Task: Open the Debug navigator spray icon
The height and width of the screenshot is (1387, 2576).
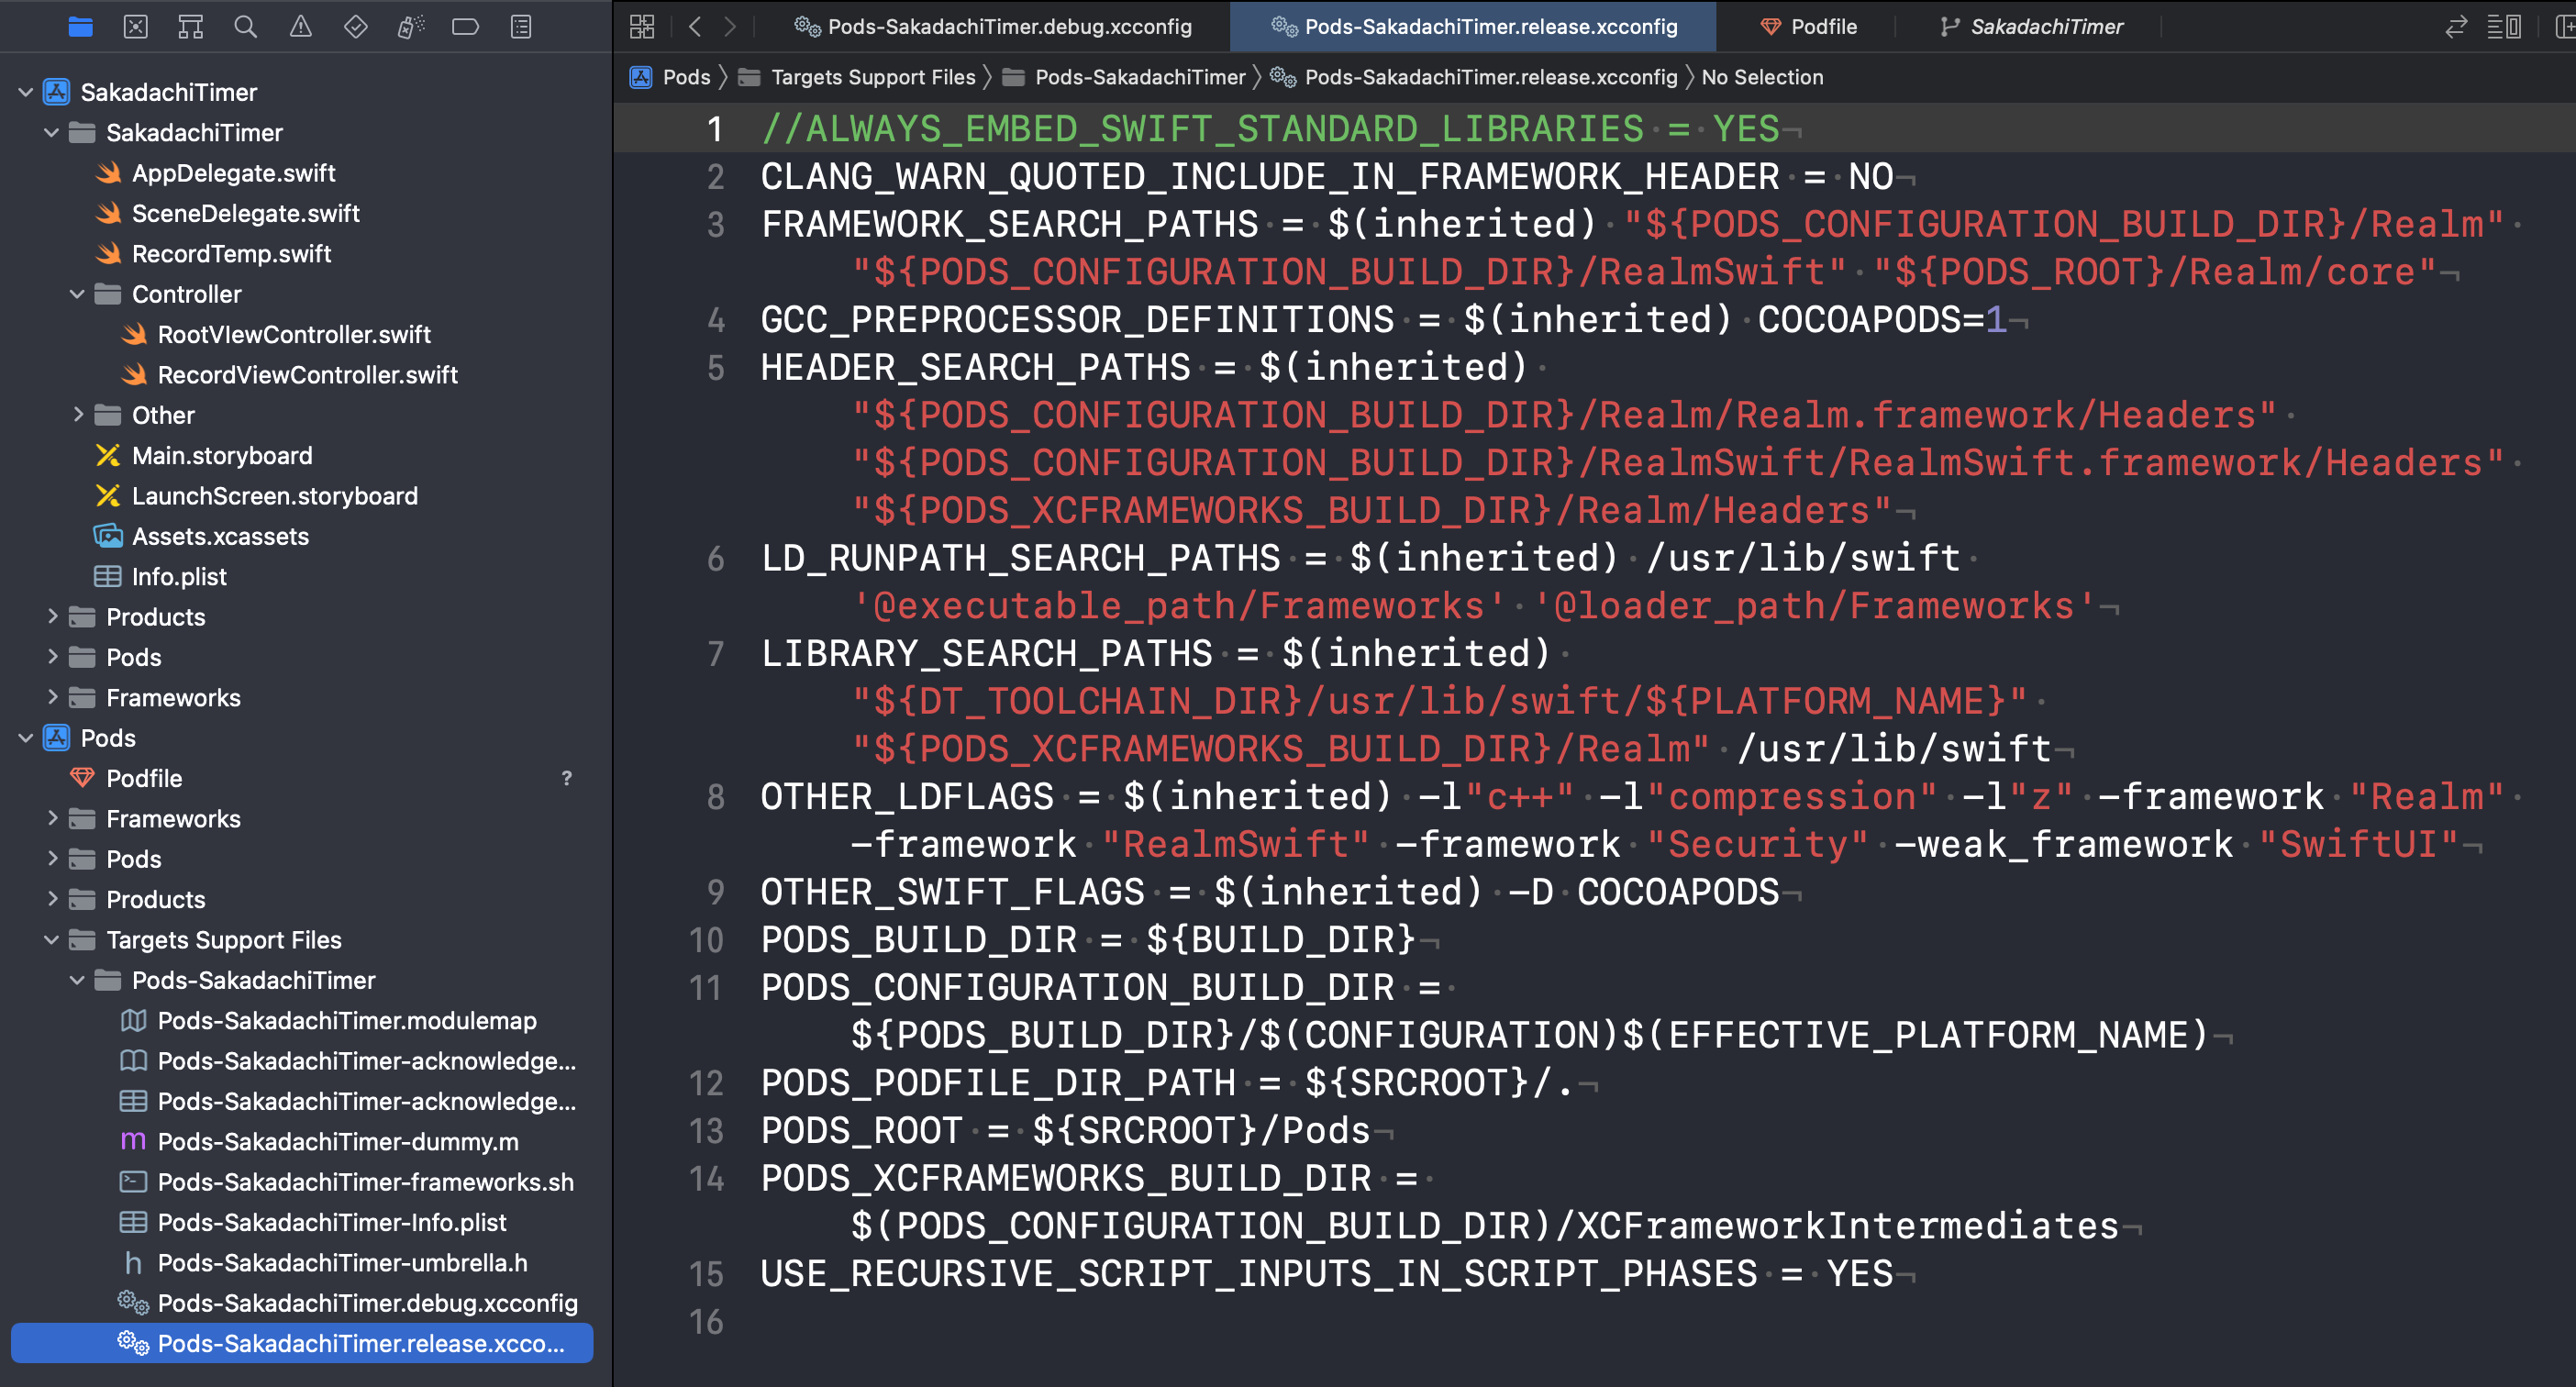Action: 410,27
